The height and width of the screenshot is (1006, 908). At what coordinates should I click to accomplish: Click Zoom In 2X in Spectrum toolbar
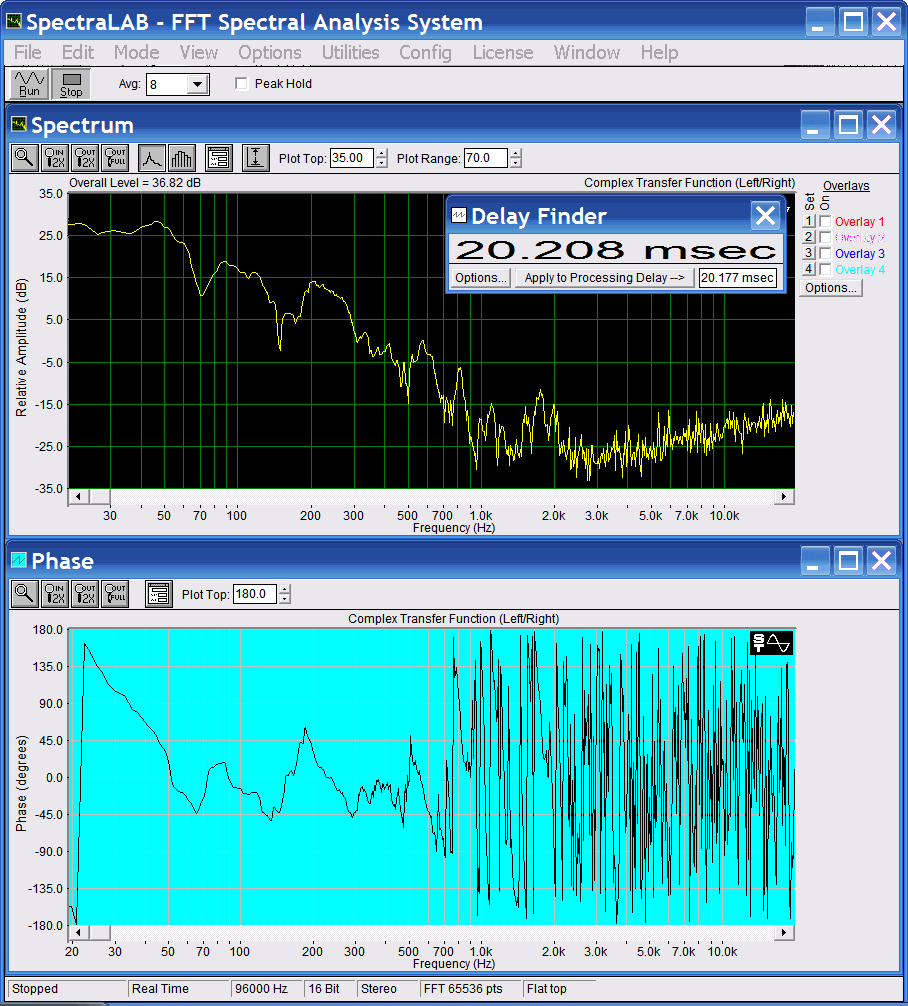pyautogui.click(x=55, y=157)
